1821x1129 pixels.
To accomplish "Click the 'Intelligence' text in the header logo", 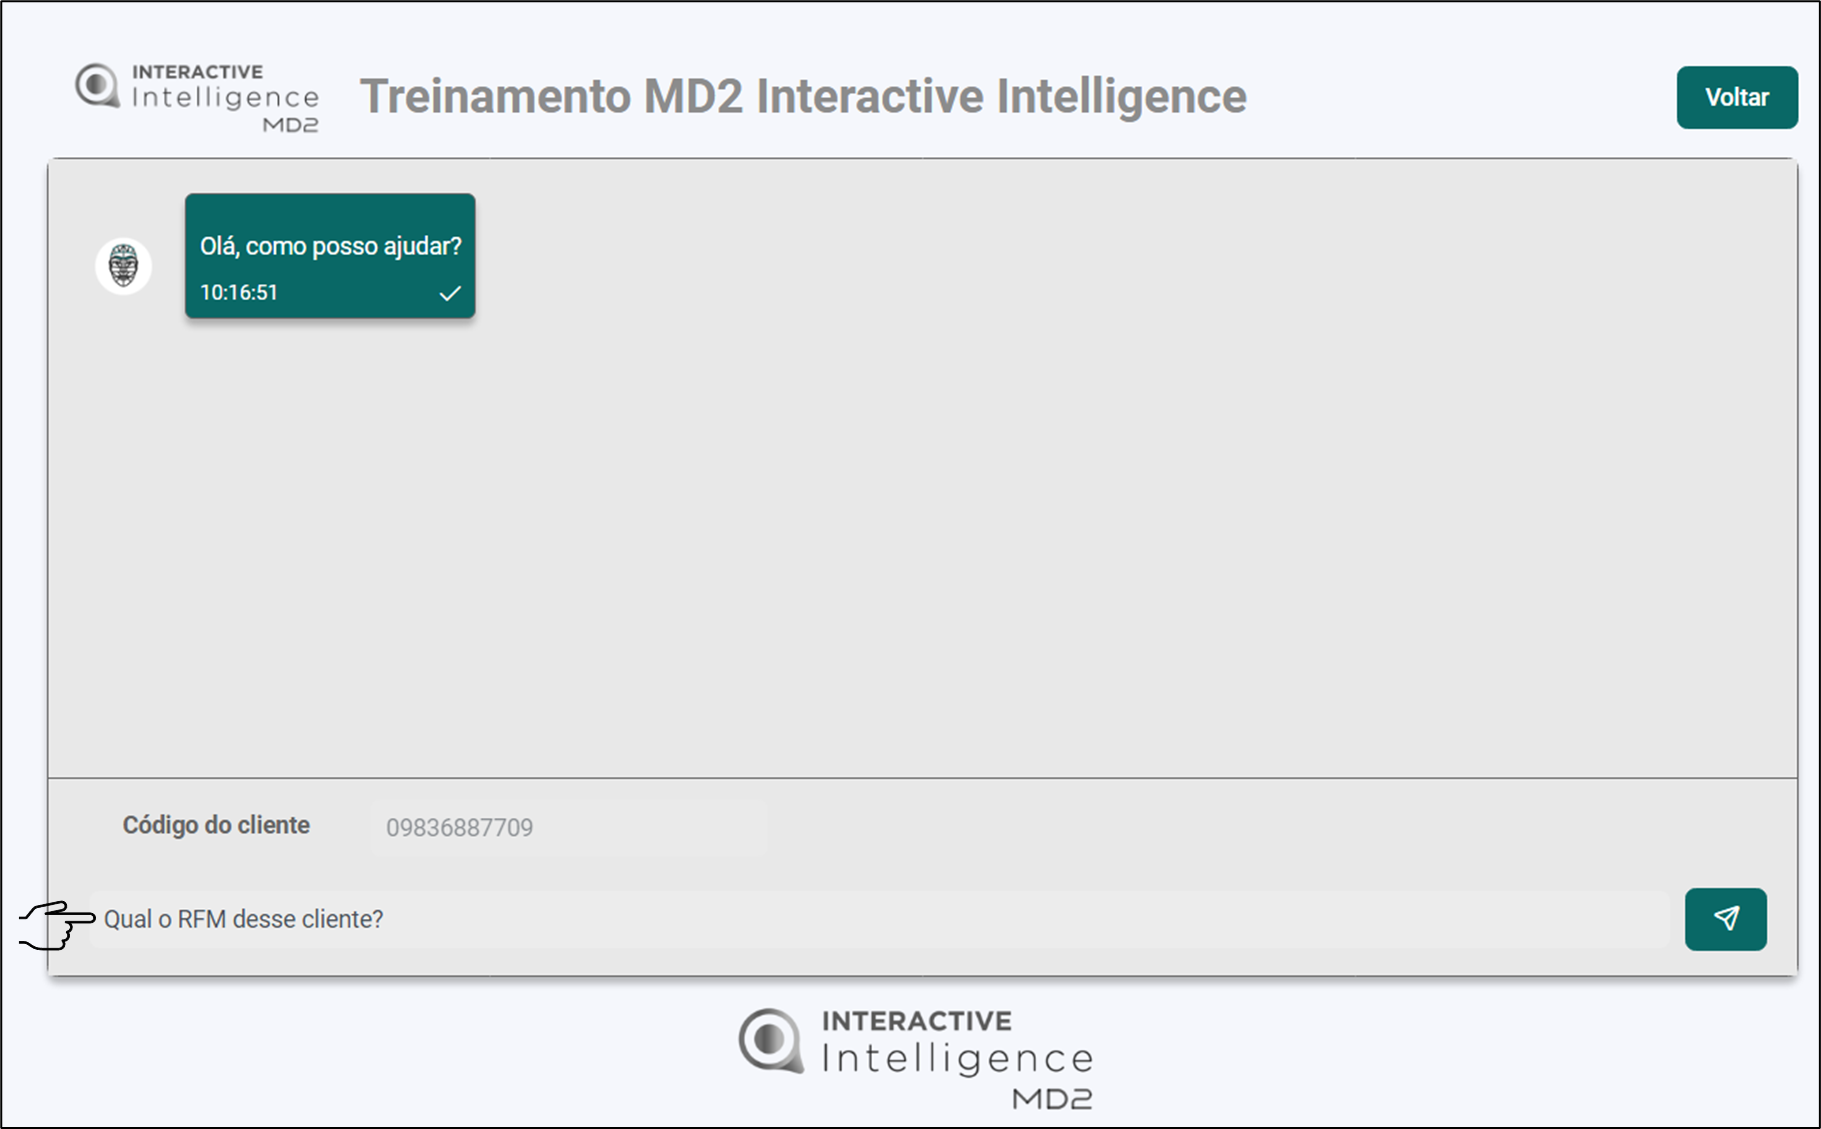I will pyautogui.click(x=226, y=98).
